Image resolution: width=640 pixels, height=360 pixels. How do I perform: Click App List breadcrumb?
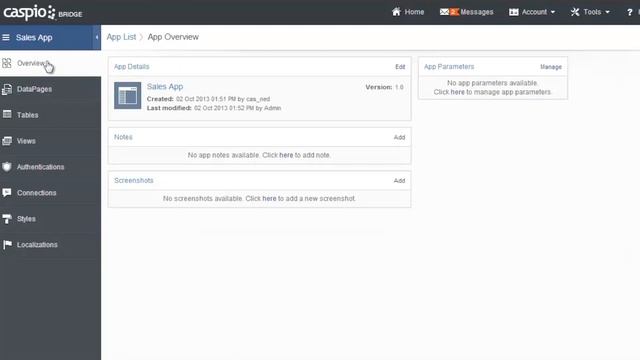(x=121, y=37)
